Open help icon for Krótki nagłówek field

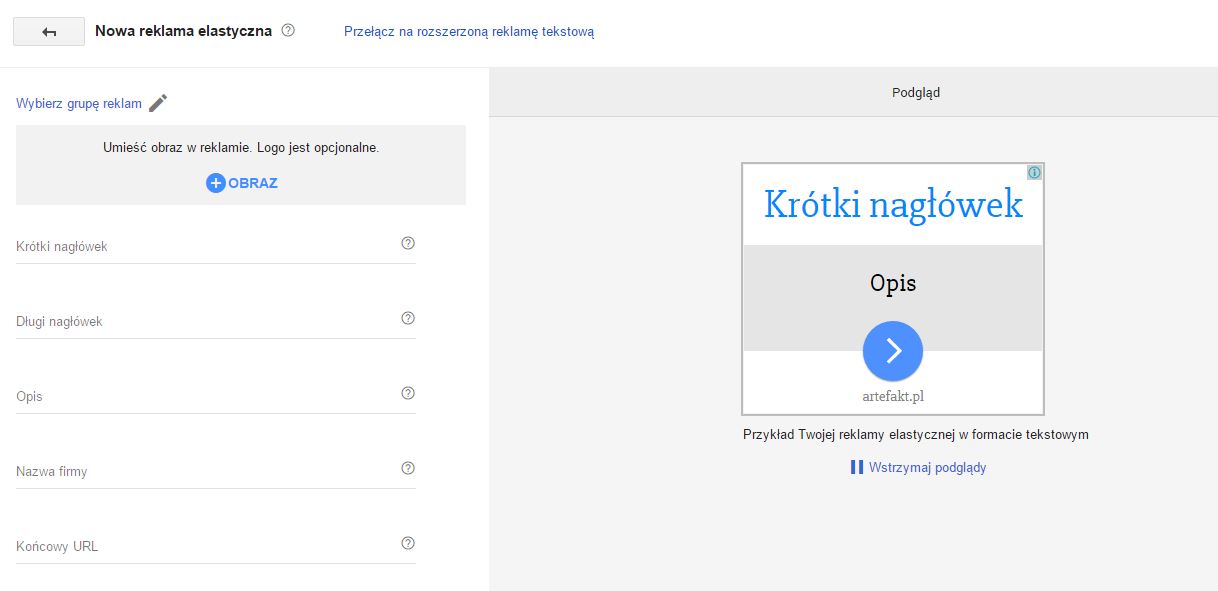pos(407,243)
